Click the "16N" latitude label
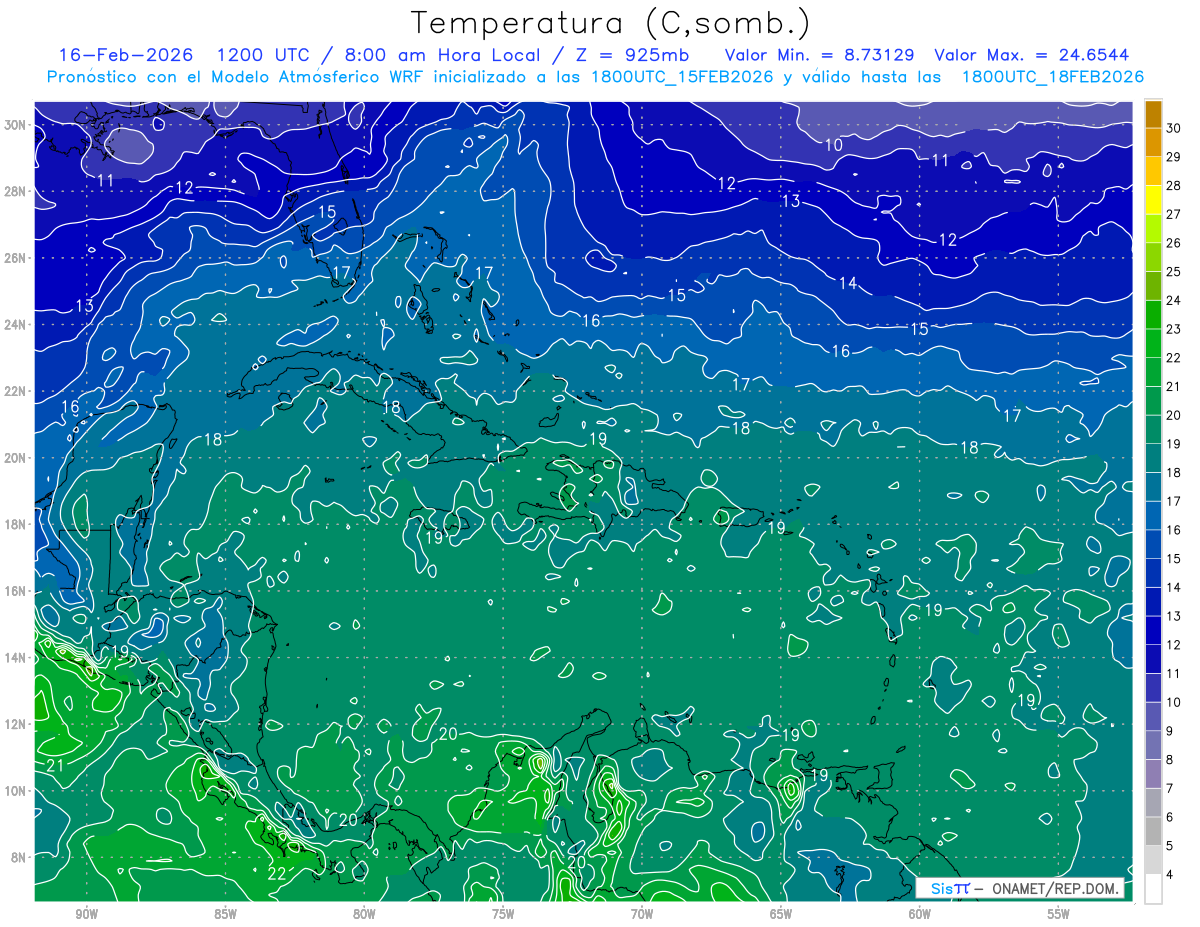1200x927 pixels. click(x=15, y=591)
